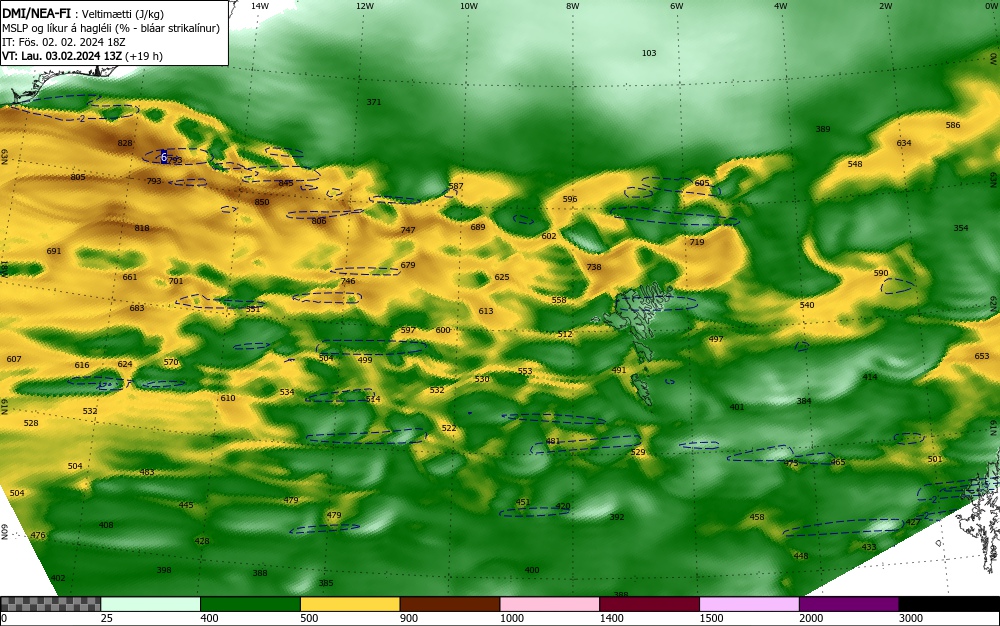Click the maroon 1400–1500 legend swatch
This screenshot has height=626, width=1000.
649,604
